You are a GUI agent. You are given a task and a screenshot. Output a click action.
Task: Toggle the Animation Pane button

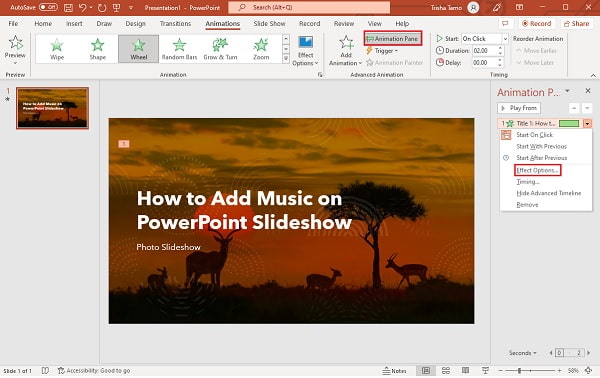(x=393, y=38)
